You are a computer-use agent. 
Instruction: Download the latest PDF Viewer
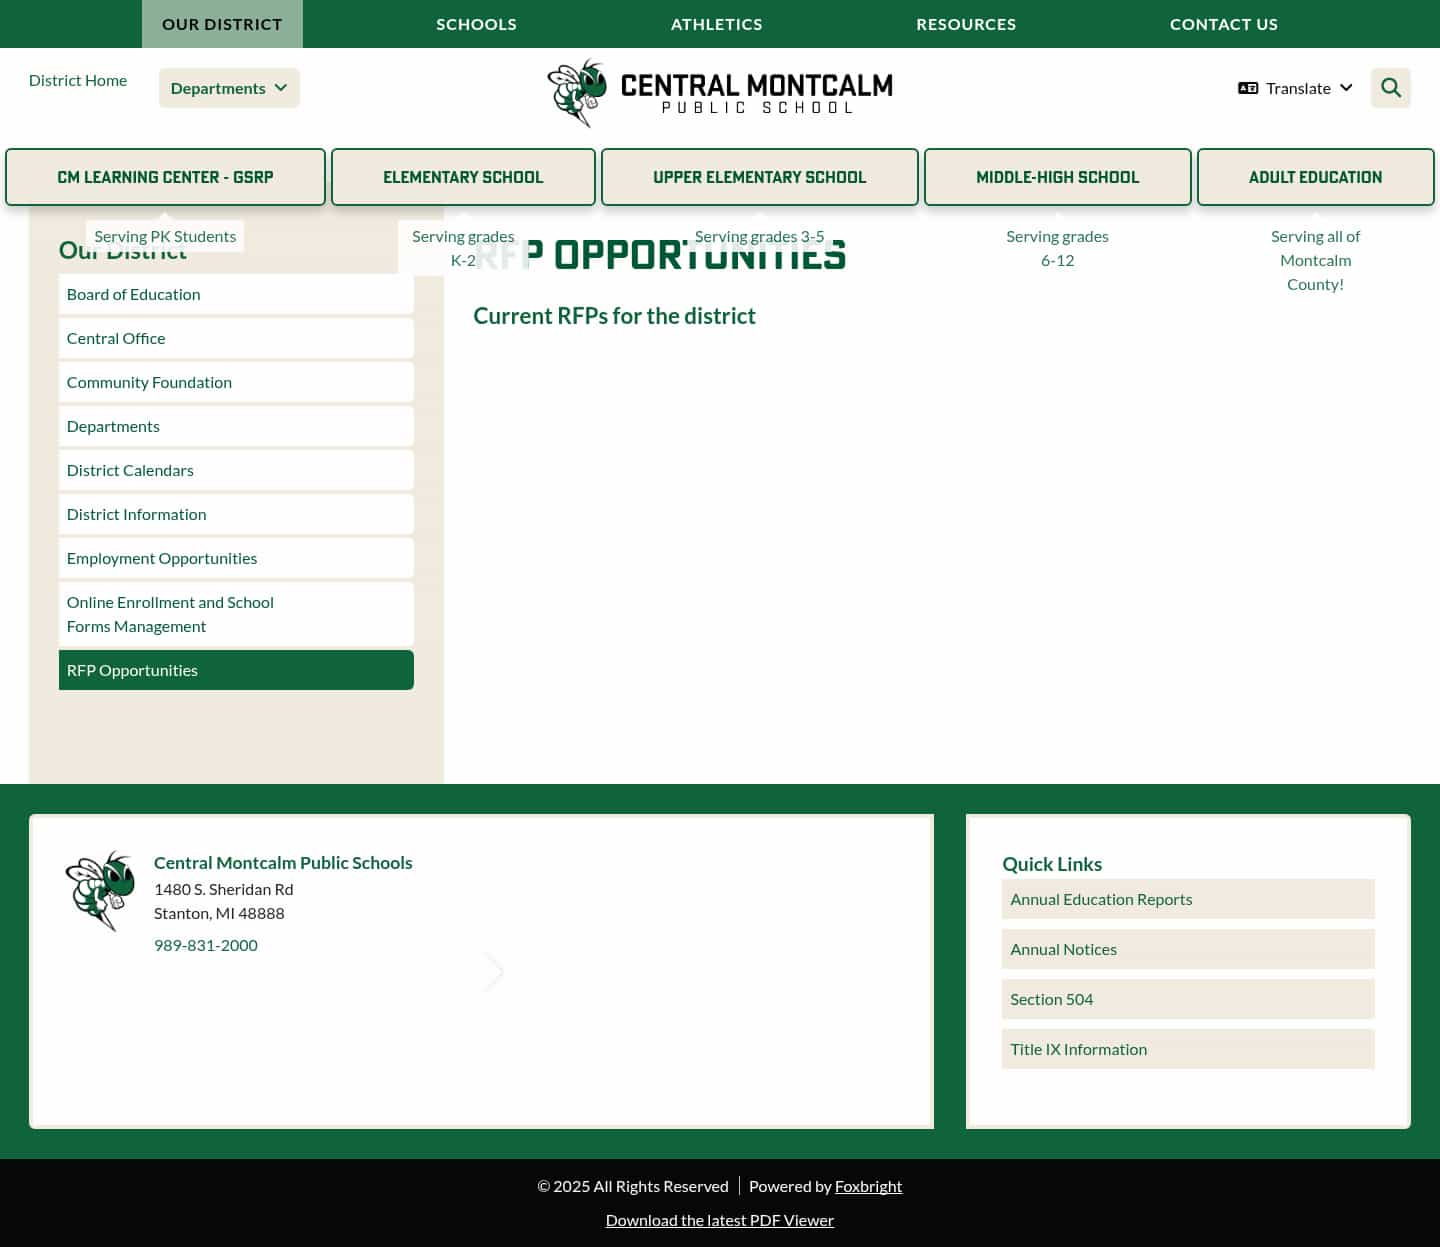pos(719,1219)
